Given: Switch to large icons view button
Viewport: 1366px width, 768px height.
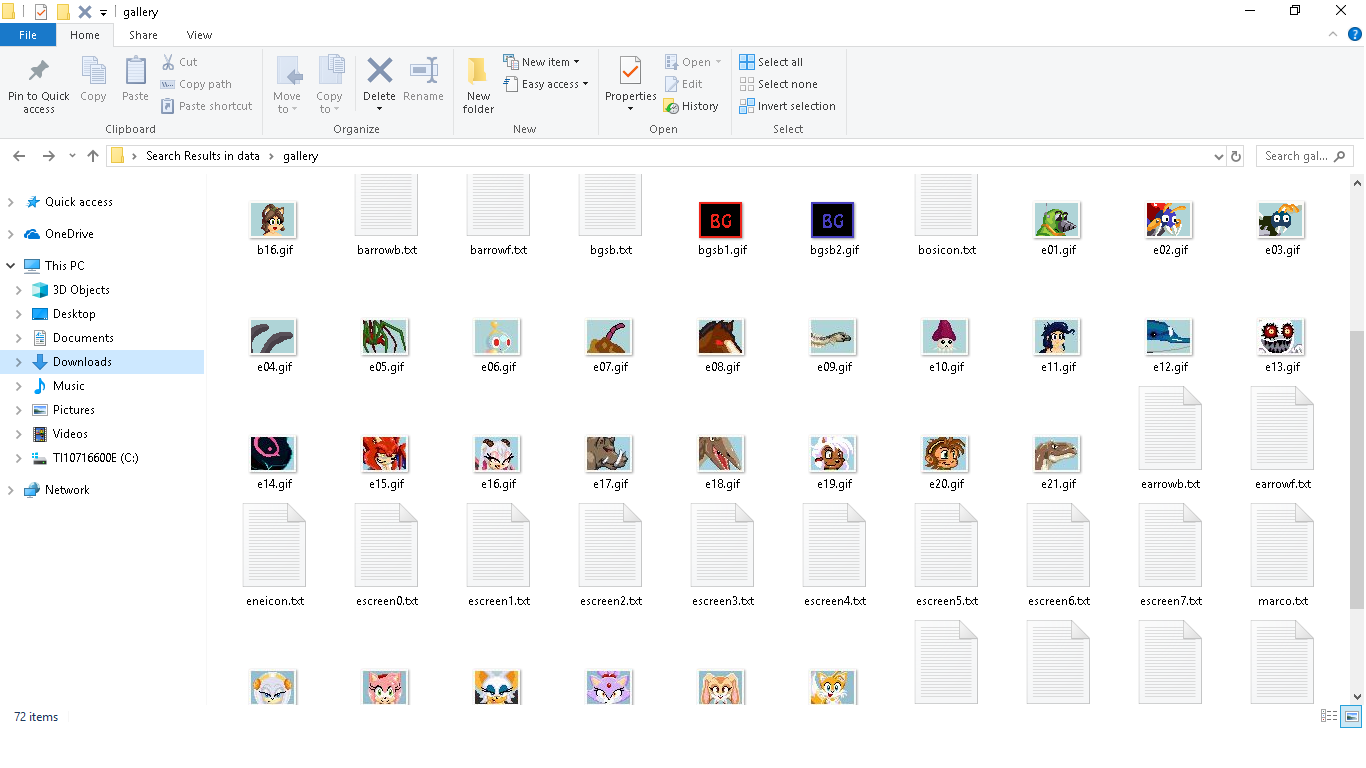Looking at the screenshot, I should tap(1351, 716).
